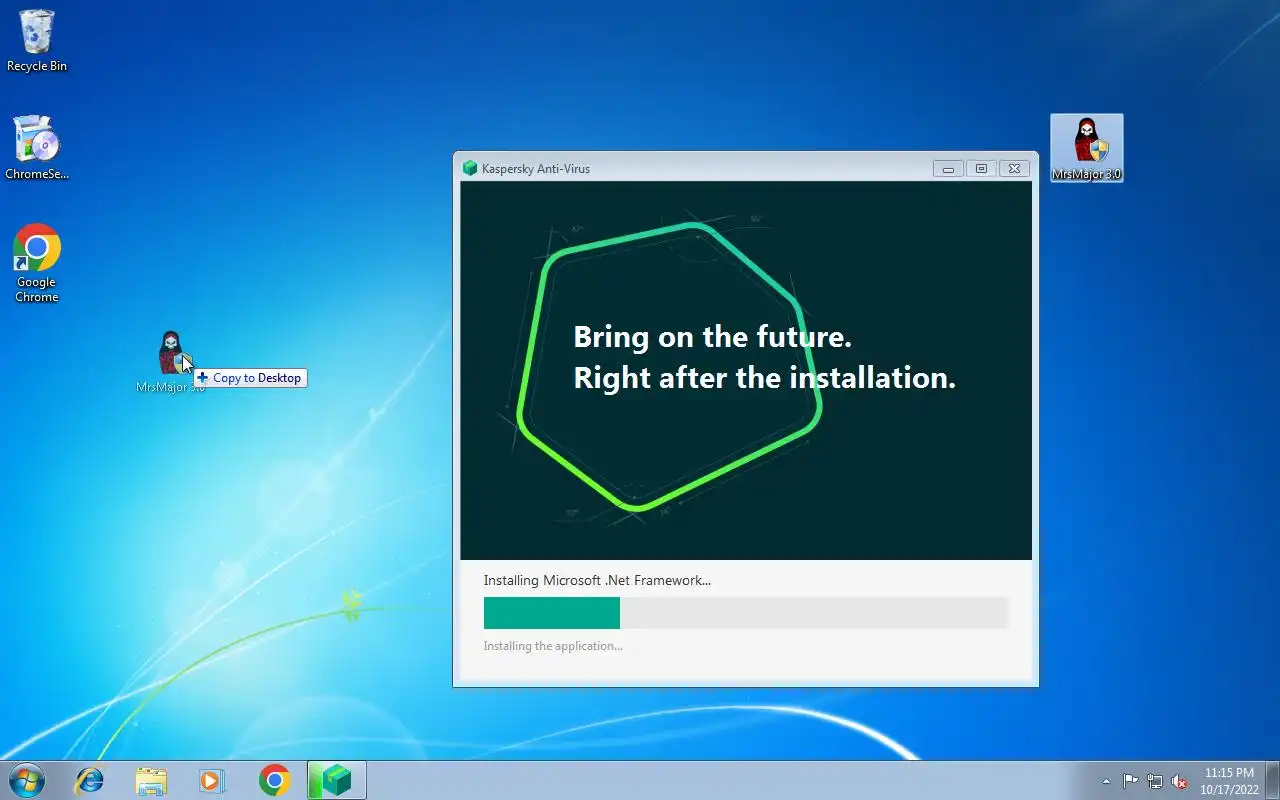Click the green hexagon graphic in the installer
This screenshot has width=1280, height=800.
coord(669,366)
